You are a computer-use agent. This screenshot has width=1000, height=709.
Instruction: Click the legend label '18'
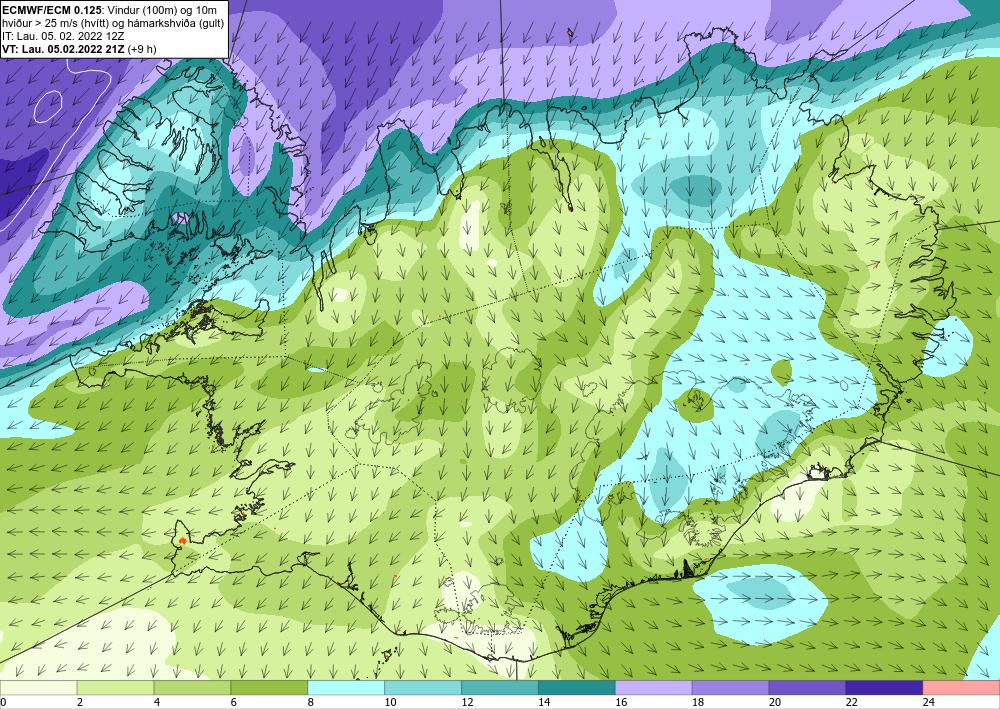pos(698,702)
